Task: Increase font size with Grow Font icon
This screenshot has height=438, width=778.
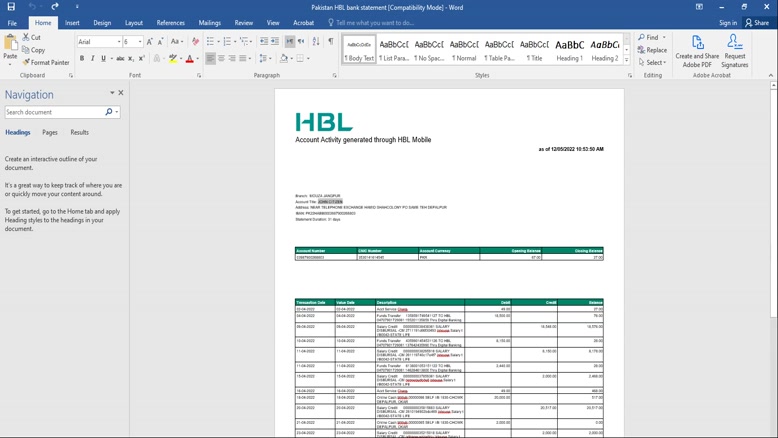Action: tap(151, 42)
